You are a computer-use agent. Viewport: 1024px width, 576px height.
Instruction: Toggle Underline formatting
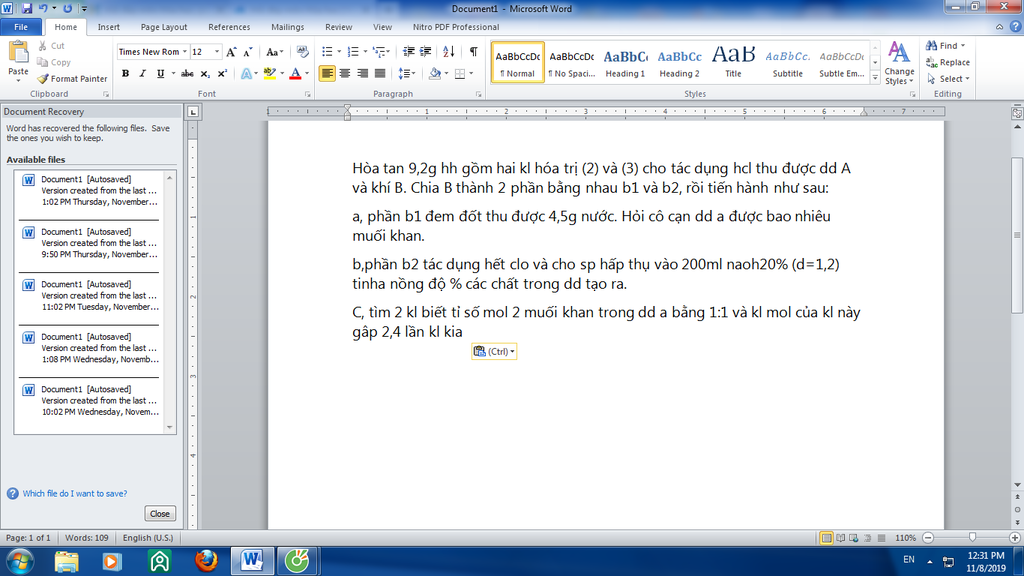(160, 74)
